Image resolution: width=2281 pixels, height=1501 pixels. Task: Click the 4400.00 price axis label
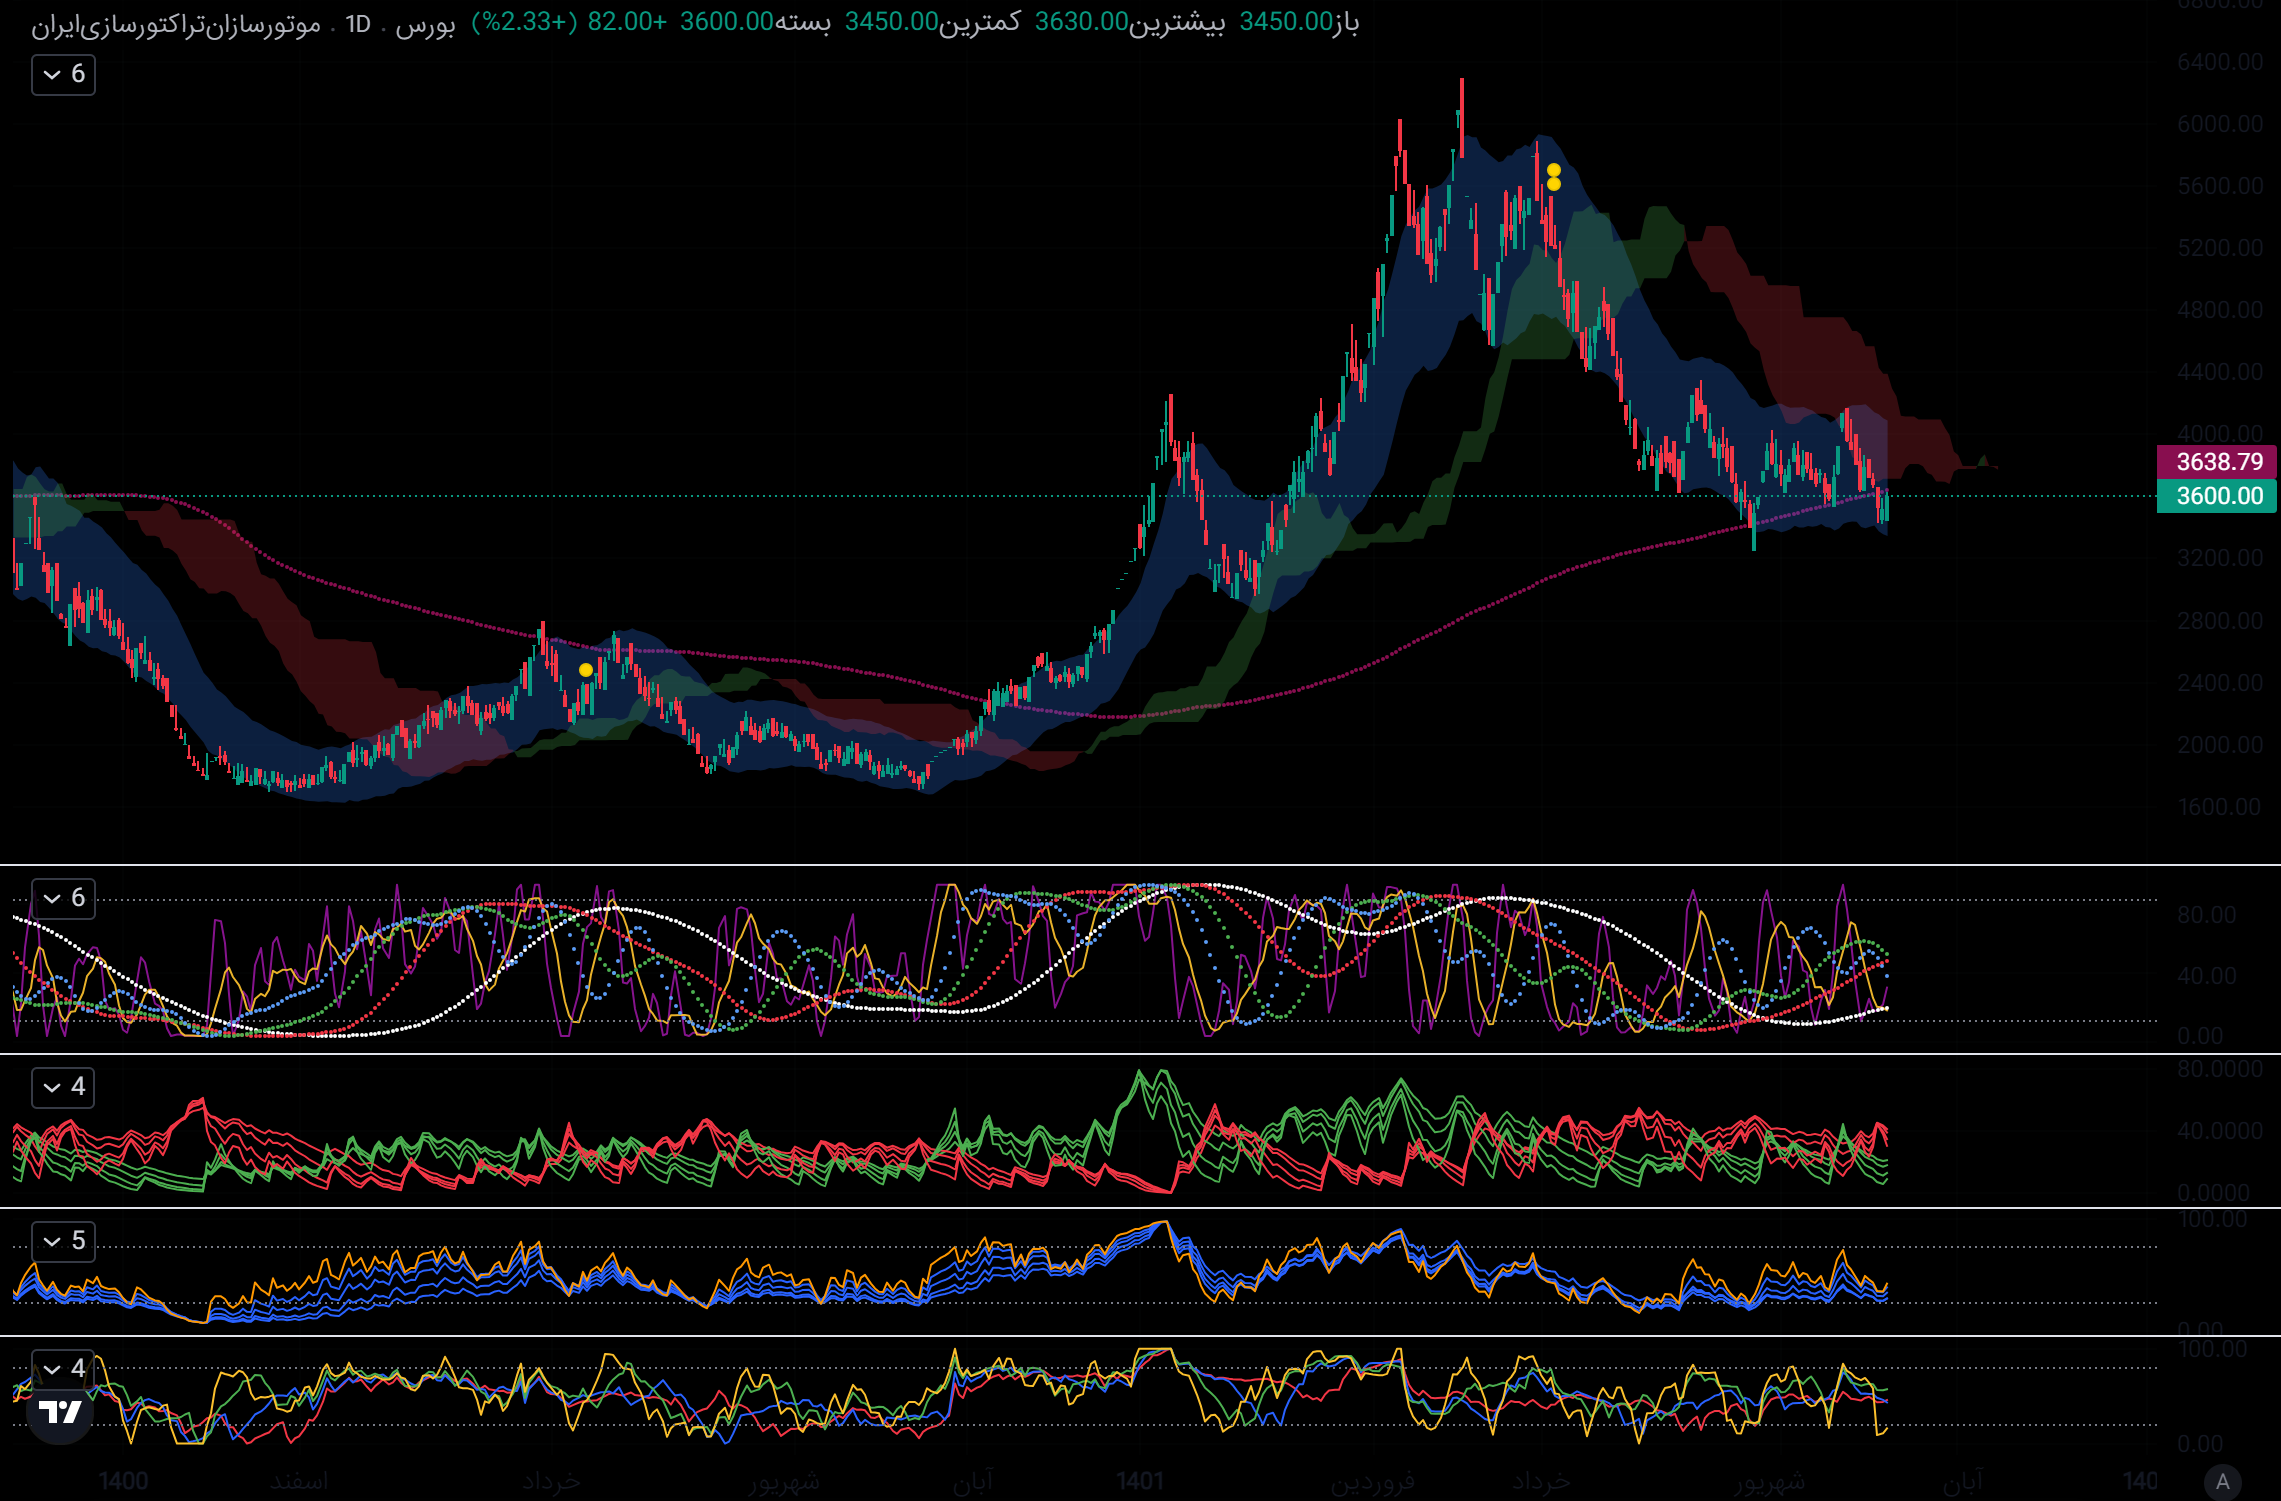(2220, 372)
